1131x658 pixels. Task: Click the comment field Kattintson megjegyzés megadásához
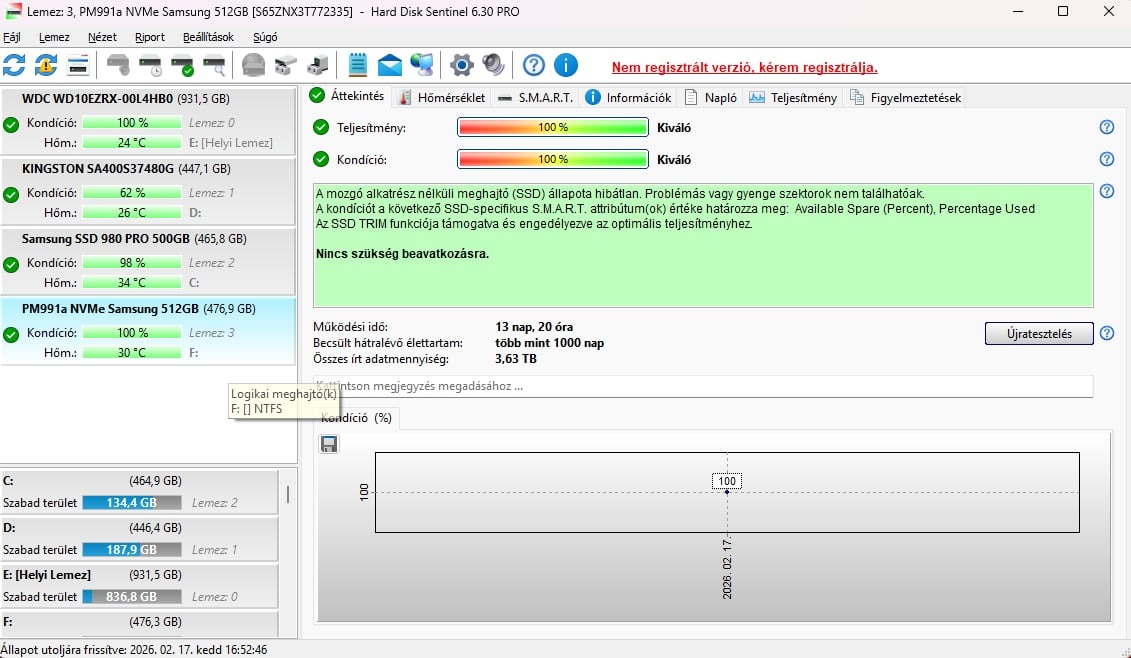point(703,386)
